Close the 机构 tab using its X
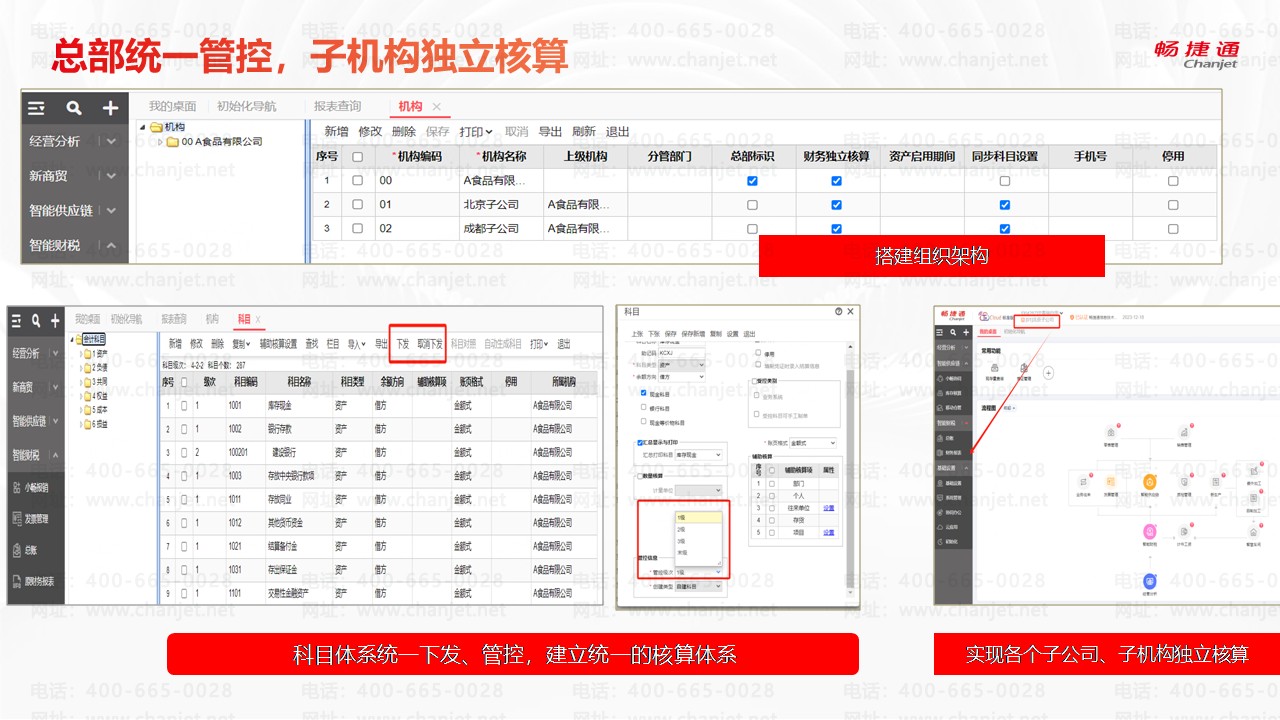Viewport: 1280px width, 720px height. [436, 107]
